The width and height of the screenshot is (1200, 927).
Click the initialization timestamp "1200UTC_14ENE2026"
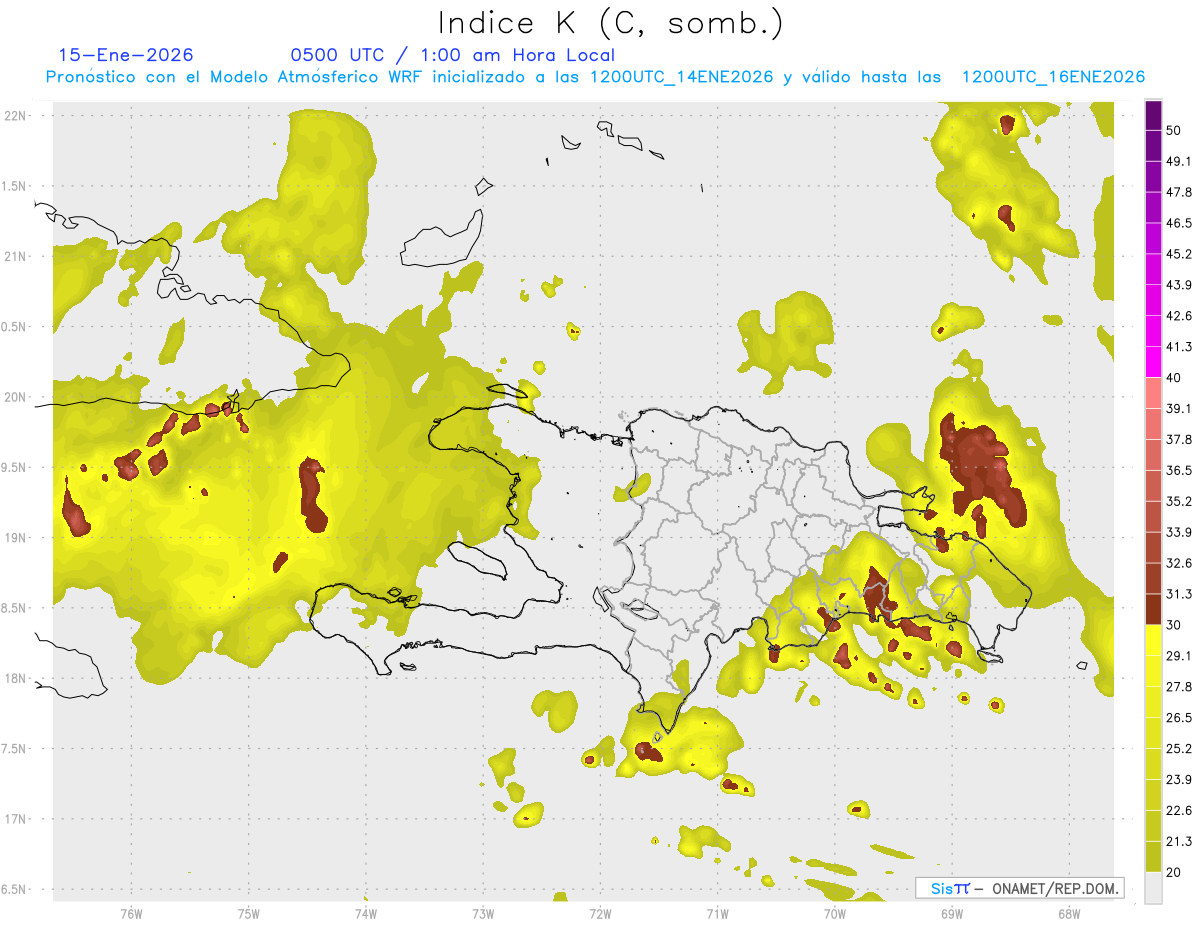point(682,77)
